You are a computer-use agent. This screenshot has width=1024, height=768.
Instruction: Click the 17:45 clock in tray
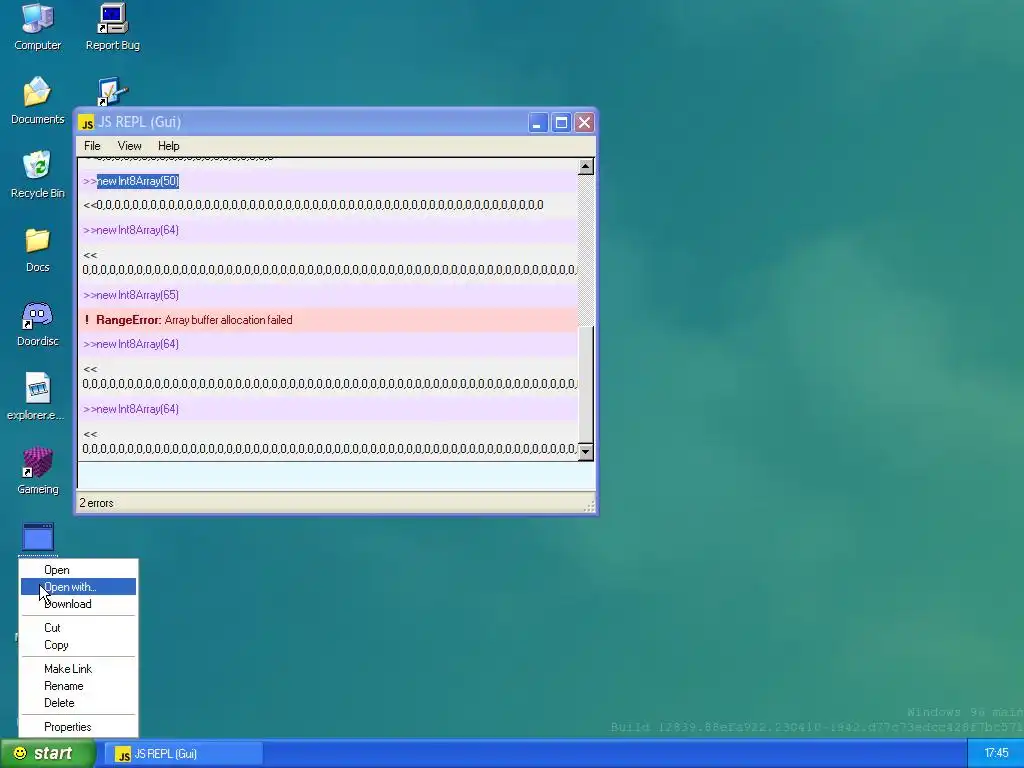996,754
